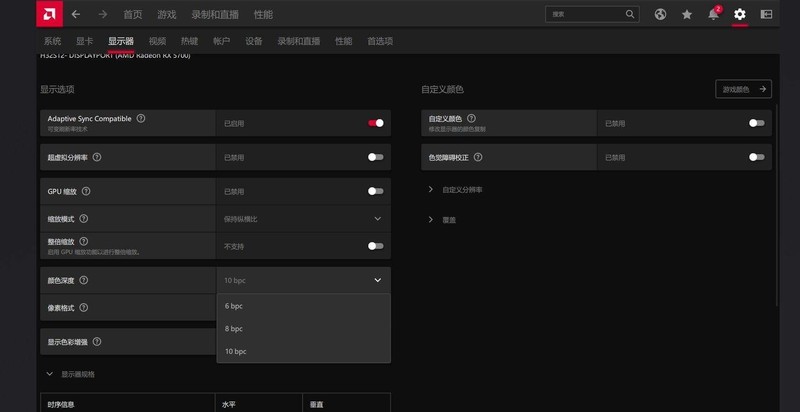Show help for 显示色彩增强
The height and width of the screenshot is (412, 800).
pos(97,342)
